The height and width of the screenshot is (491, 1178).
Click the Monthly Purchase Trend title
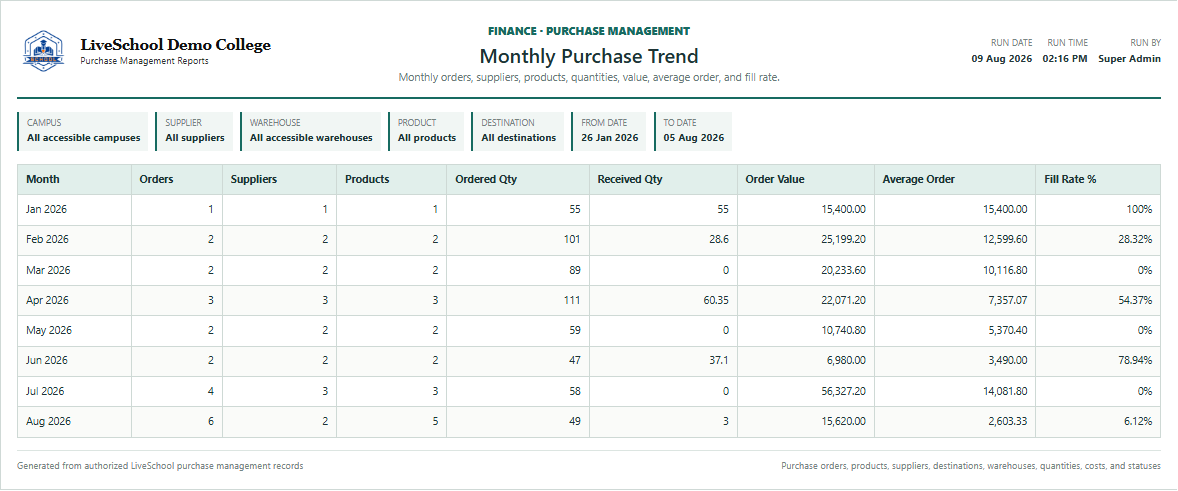[589, 56]
